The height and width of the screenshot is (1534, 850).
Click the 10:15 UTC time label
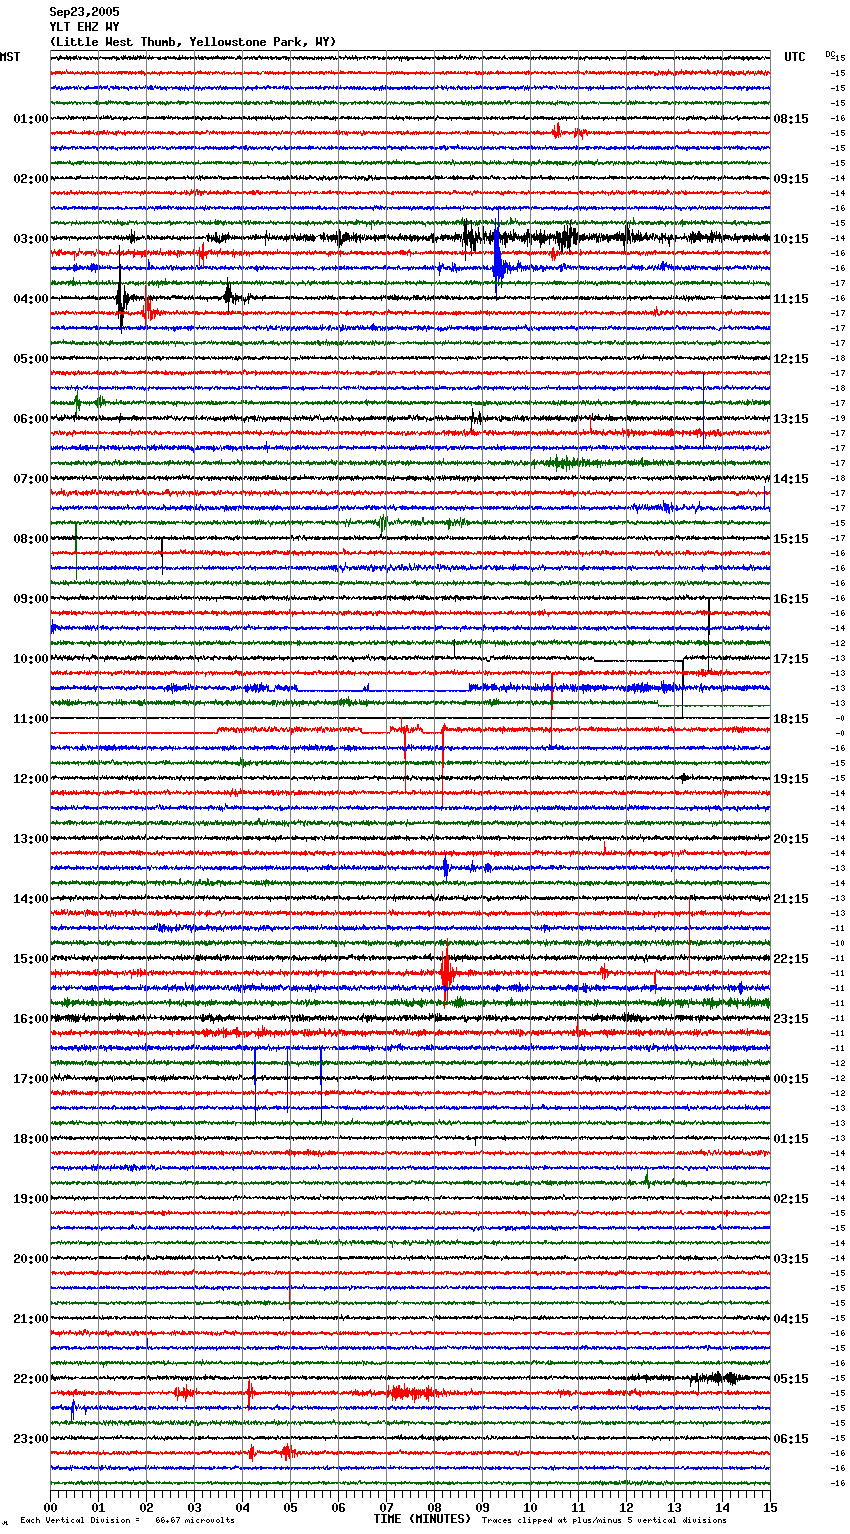(x=791, y=239)
